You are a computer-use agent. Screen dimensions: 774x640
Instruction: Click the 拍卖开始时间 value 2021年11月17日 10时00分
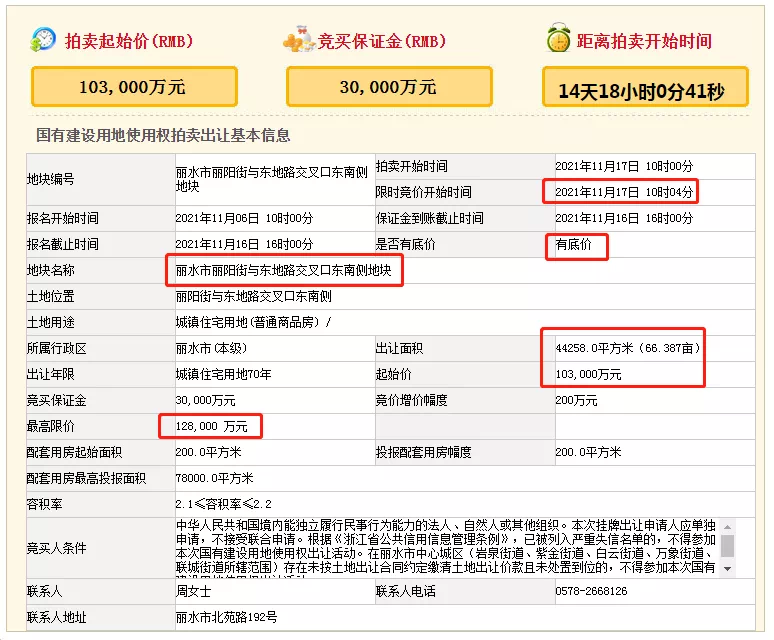click(x=624, y=166)
